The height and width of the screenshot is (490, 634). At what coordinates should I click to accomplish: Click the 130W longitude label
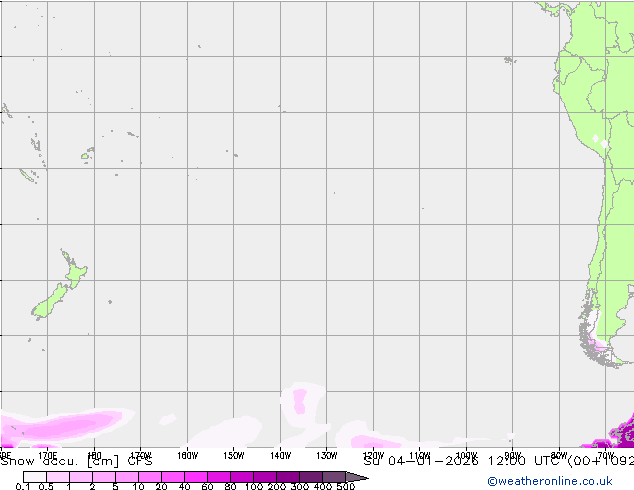point(327,456)
